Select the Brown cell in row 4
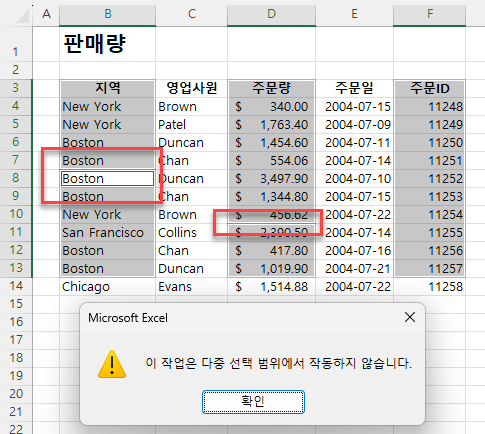Screen dimensions: 485x434 pos(191,106)
